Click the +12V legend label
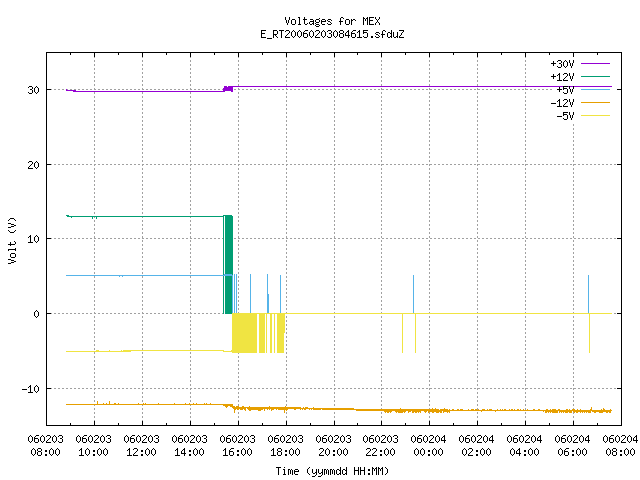 562,77
